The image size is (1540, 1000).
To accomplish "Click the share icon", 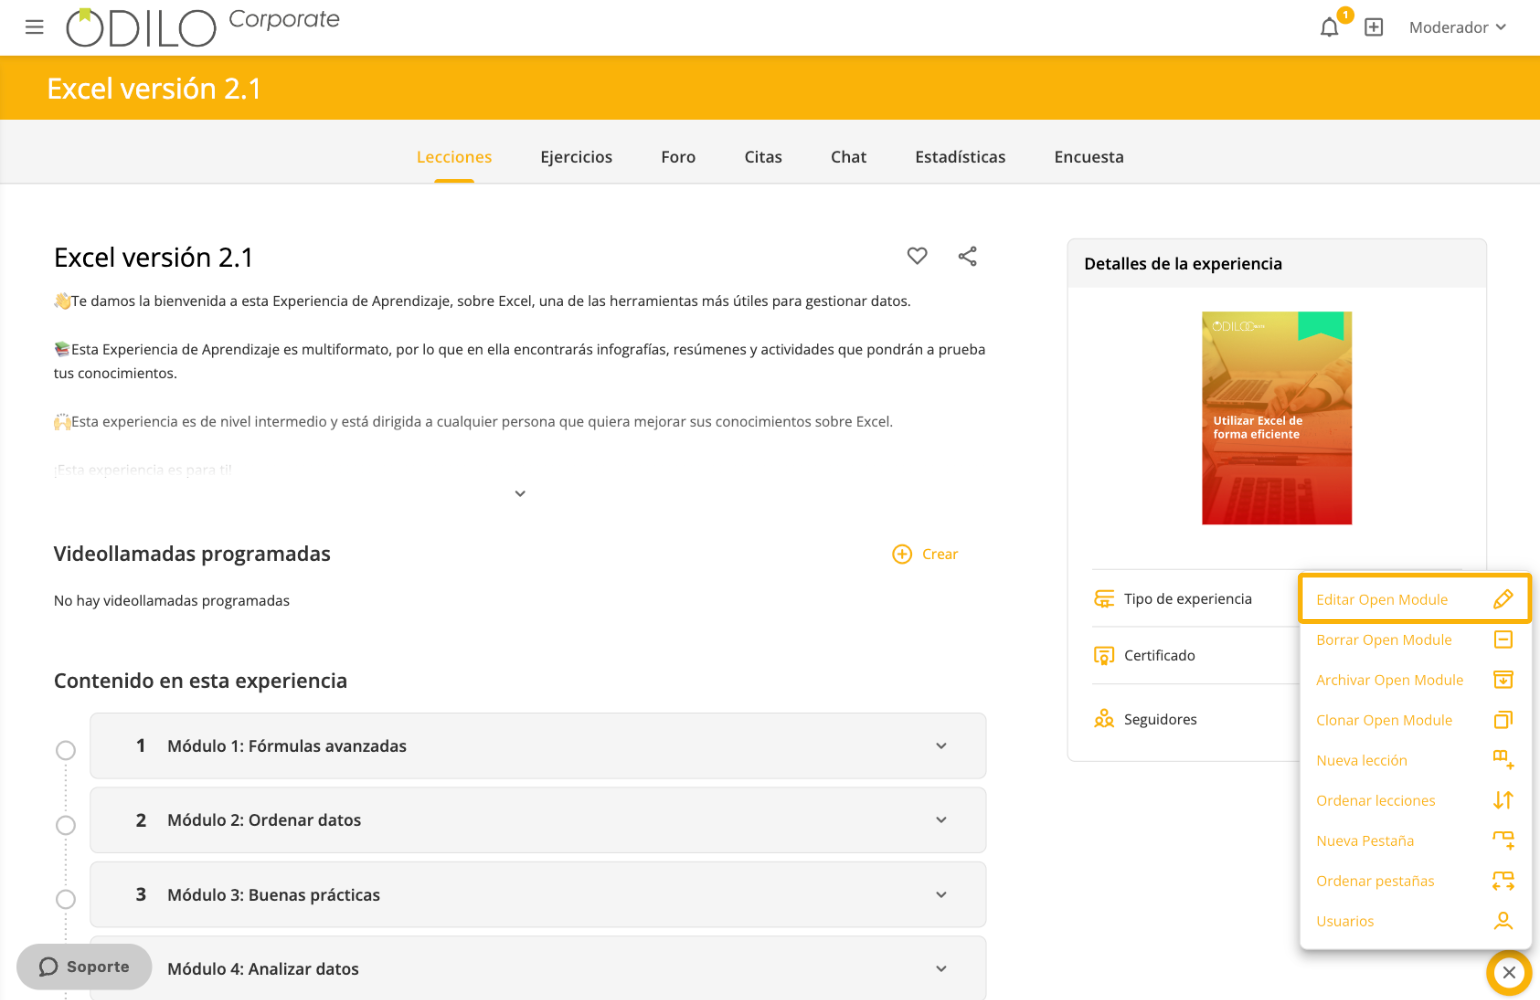I will [x=967, y=256].
